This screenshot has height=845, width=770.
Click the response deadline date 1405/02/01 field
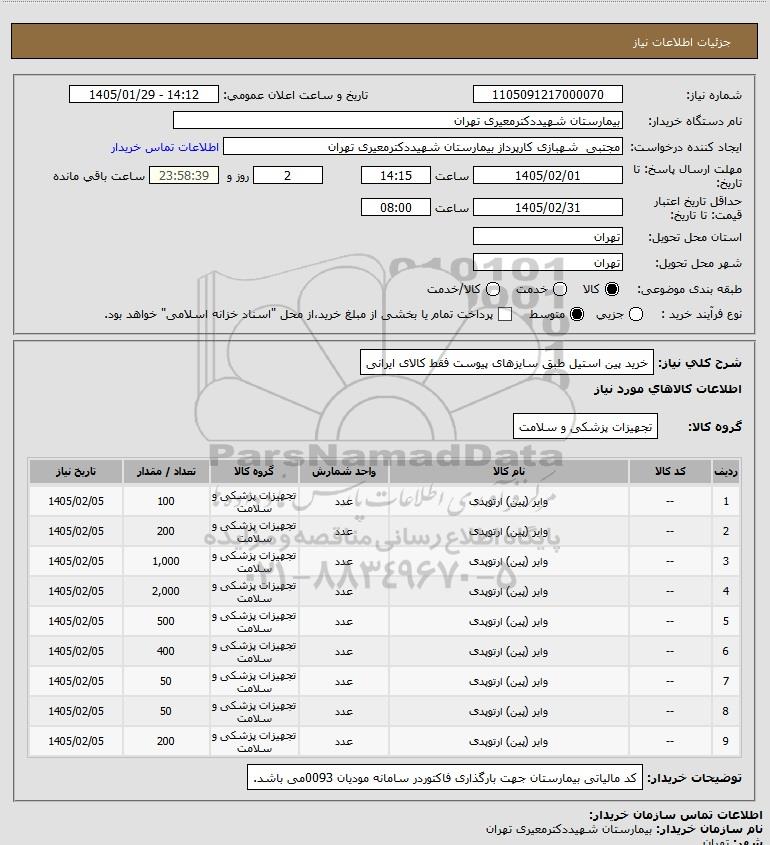tap(547, 176)
